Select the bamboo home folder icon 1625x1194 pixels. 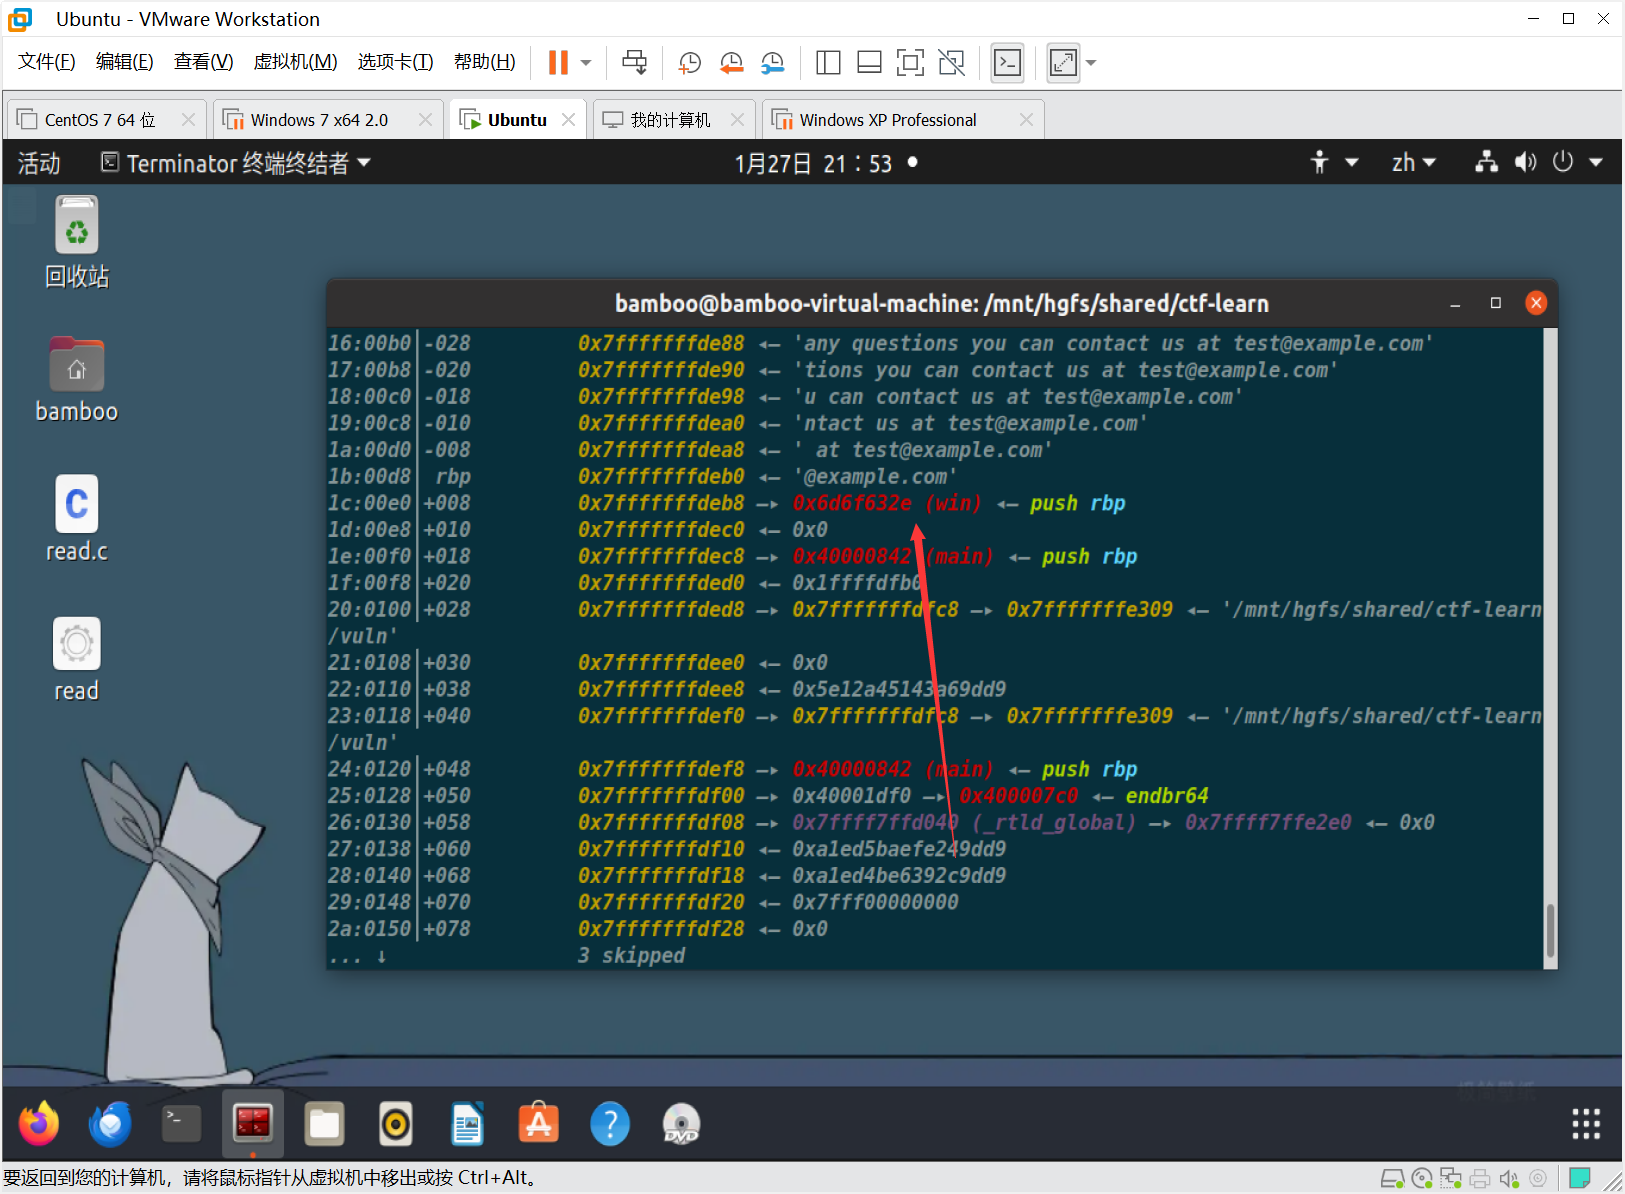click(x=77, y=380)
